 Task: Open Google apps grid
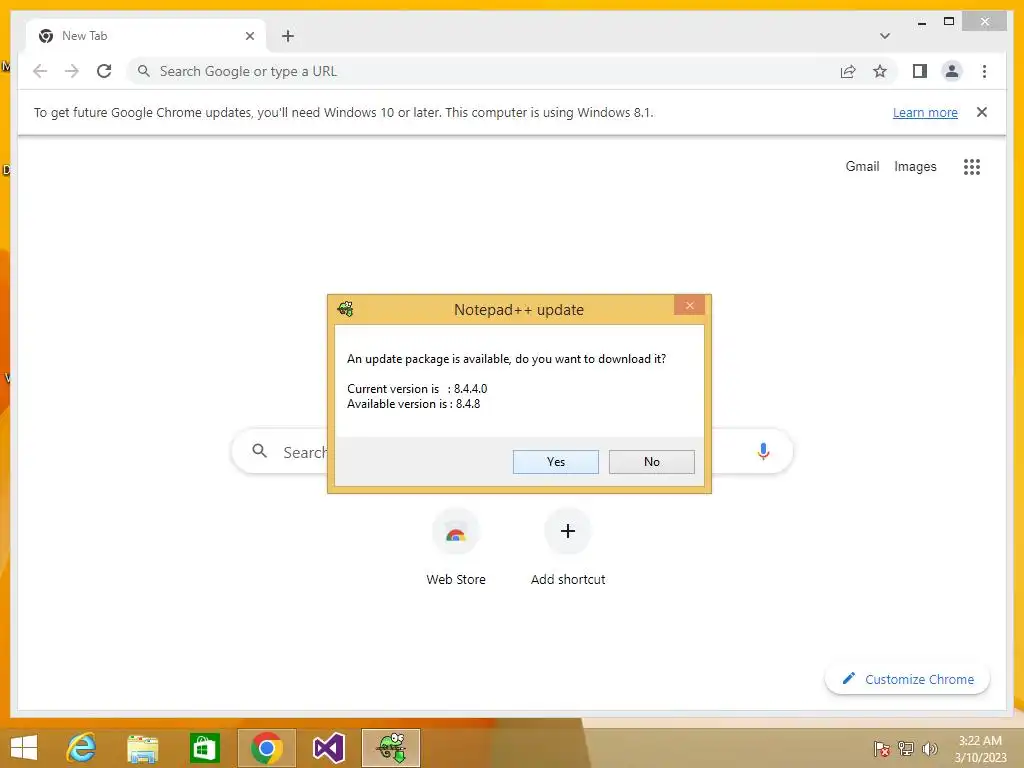[x=971, y=167]
